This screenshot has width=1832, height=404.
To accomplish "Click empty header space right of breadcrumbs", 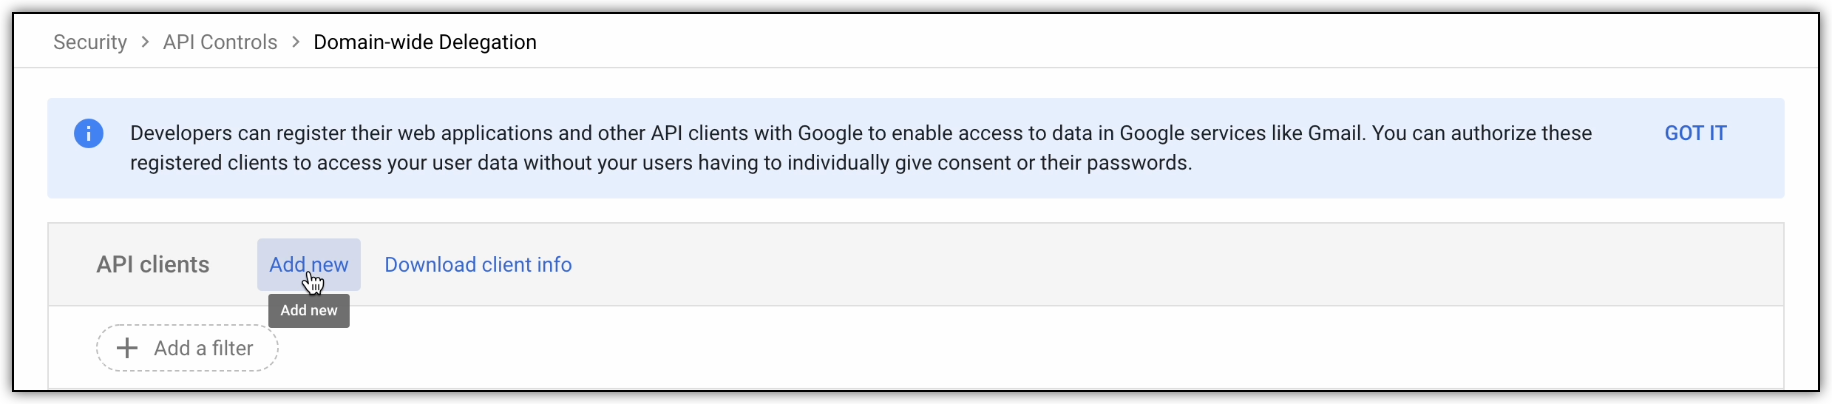I will pos(1170,42).
